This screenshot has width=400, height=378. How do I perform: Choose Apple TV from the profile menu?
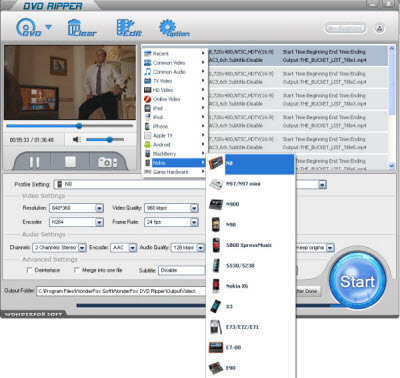[174, 135]
